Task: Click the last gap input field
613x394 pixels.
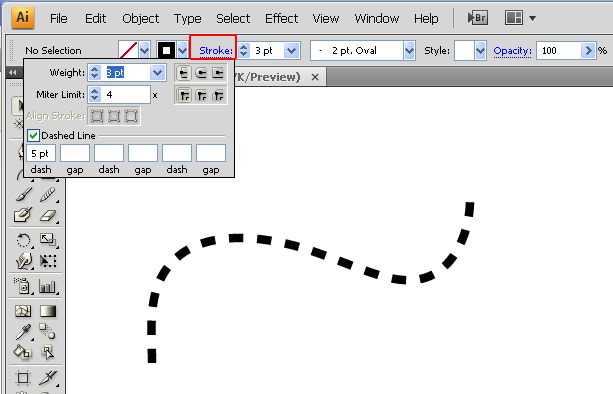Action: [211, 153]
